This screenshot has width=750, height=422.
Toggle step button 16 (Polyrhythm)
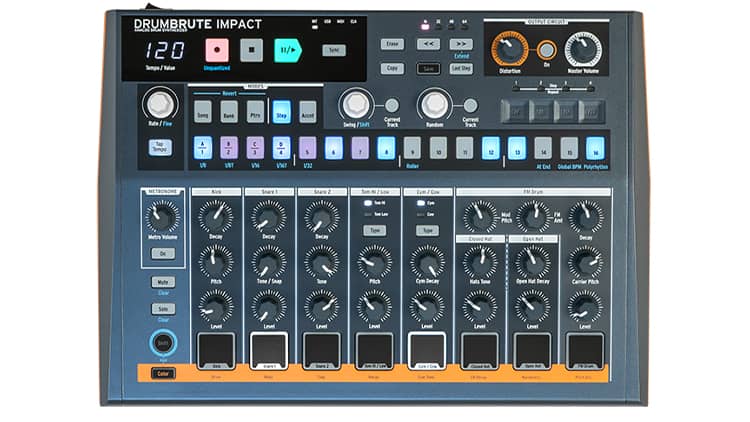click(x=596, y=148)
